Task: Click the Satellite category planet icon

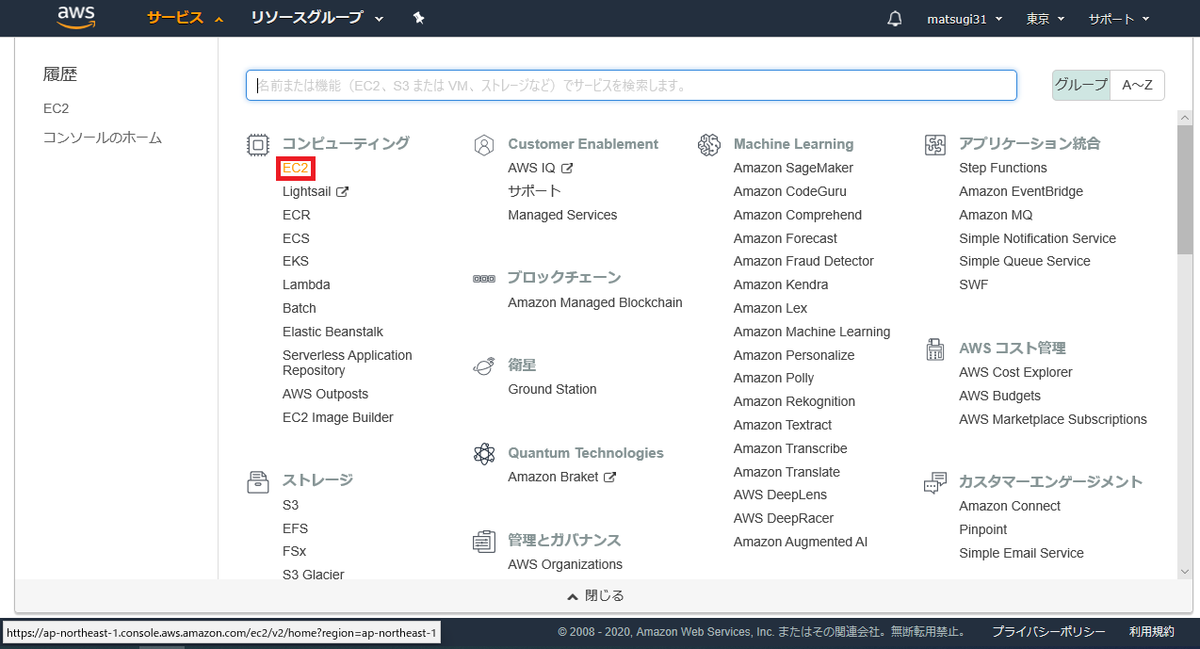Action: point(484,366)
